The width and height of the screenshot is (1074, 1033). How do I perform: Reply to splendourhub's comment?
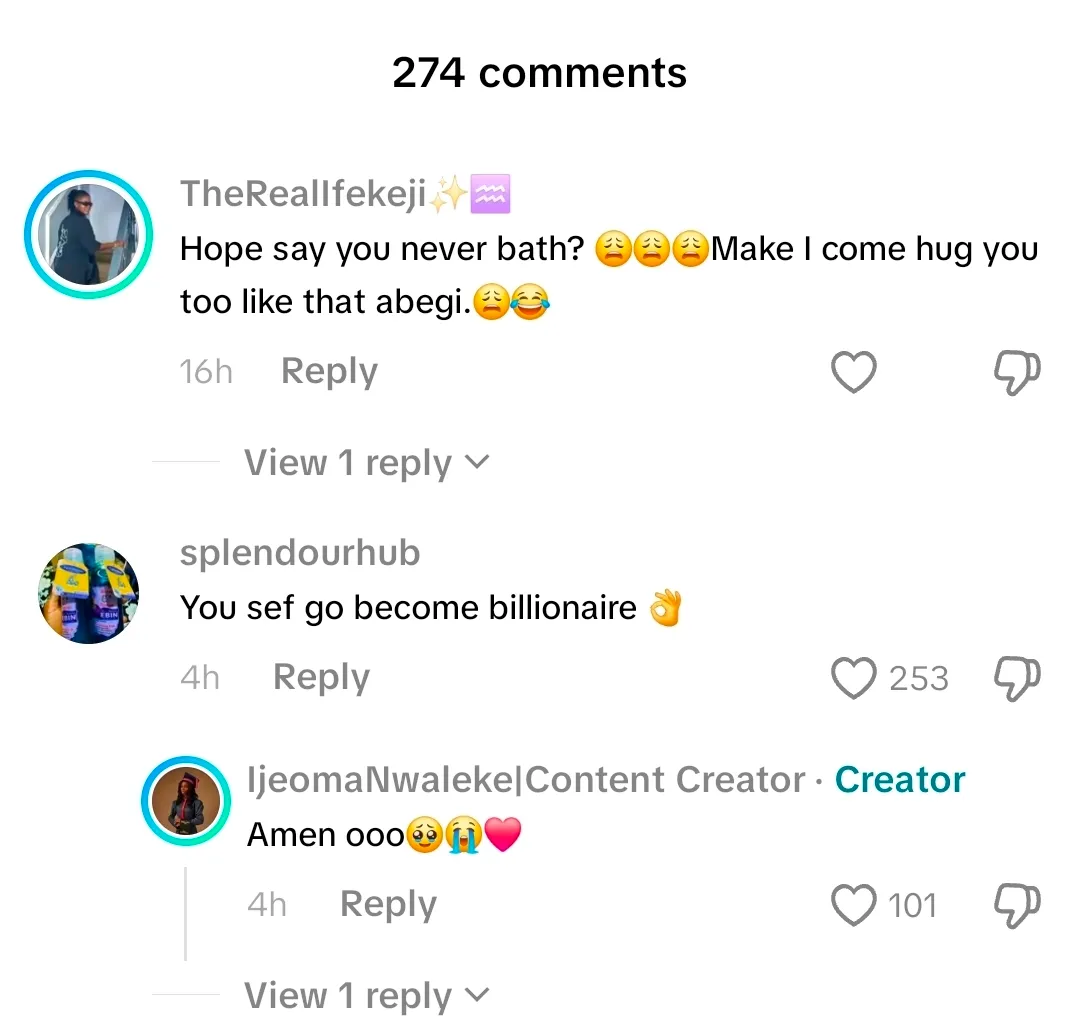pos(321,678)
